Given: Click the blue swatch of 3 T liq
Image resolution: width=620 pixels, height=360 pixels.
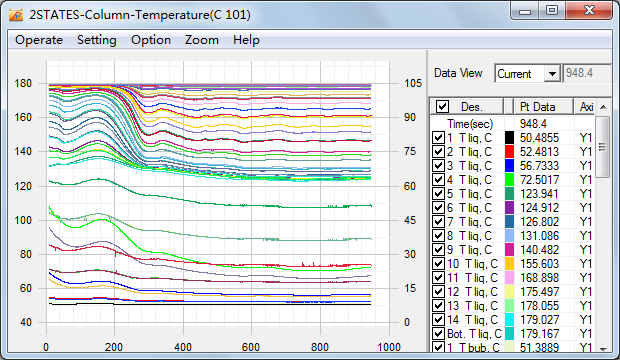Looking at the screenshot, I should 509,165.
